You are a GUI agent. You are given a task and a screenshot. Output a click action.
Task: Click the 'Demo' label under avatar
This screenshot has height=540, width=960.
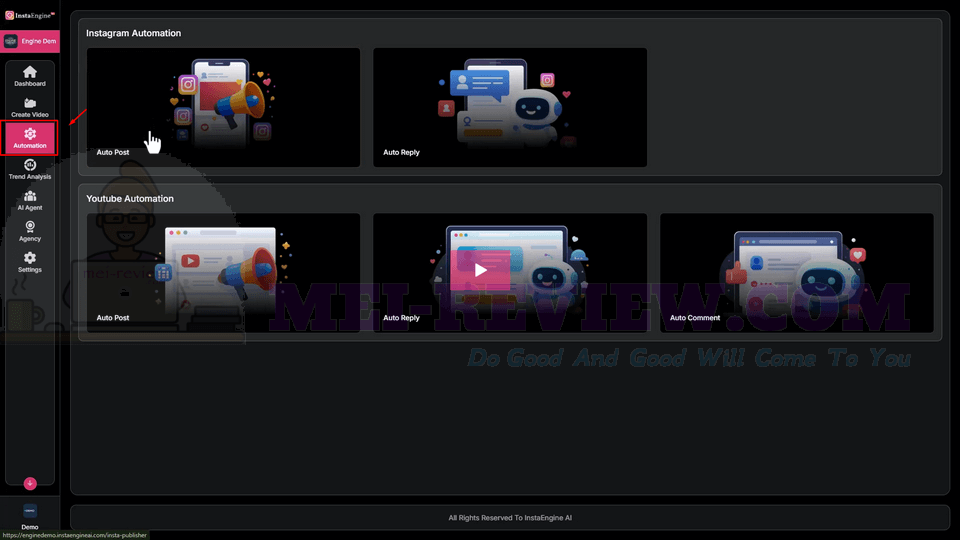[x=29, y=527]
